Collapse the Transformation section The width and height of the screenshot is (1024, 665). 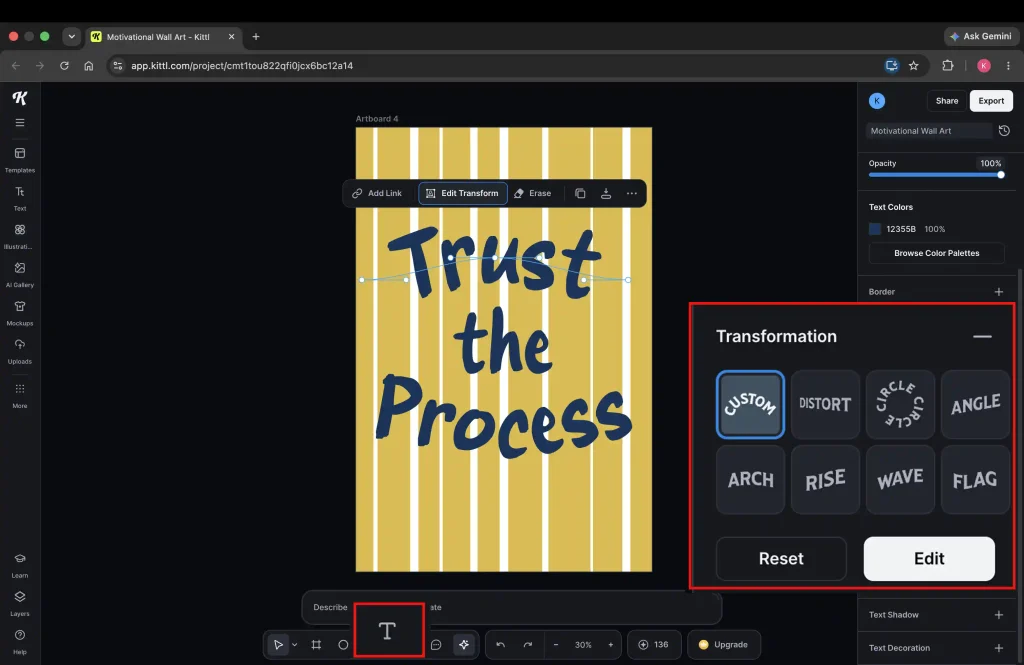[x=982, y=336]
